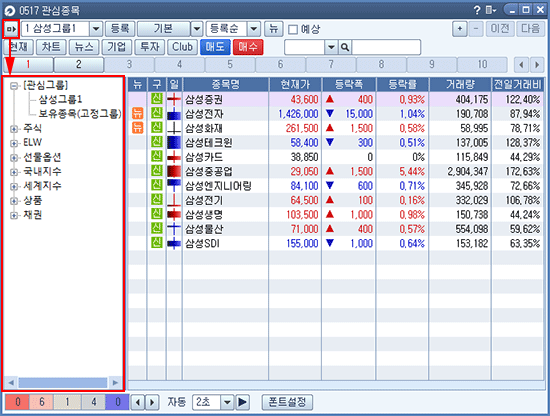This screenshot has height=416, width=550.
Task: Go to next page arrow at bottom
Action: [152, 402]
